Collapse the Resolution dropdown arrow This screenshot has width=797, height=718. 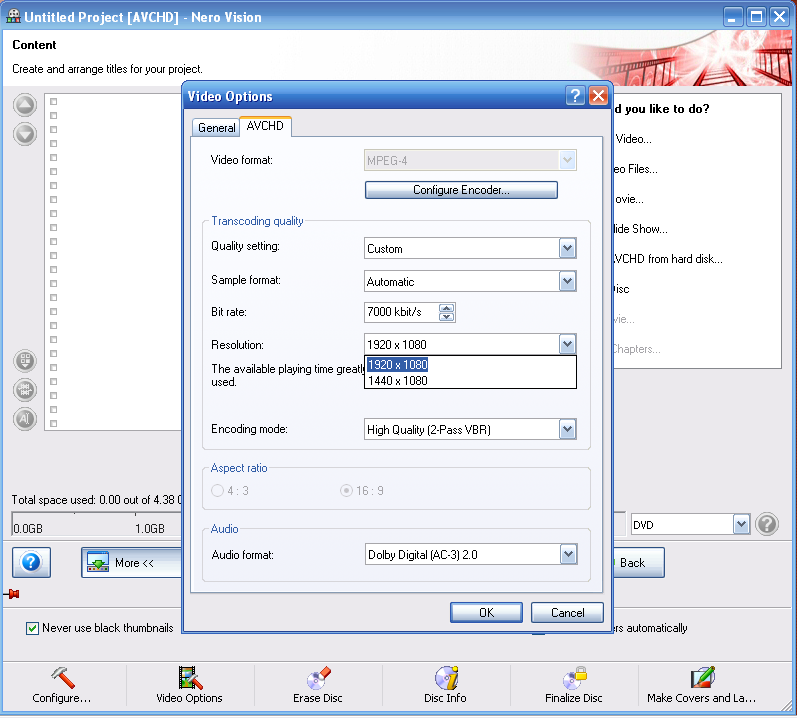(x=567, y=344)
